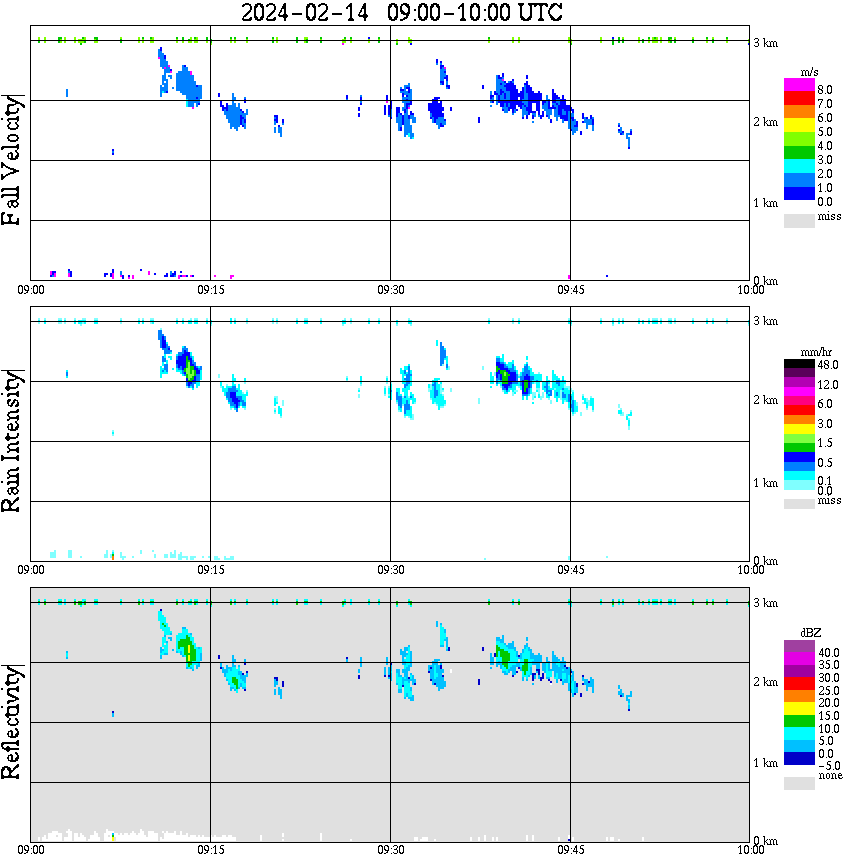Screen dimensions: 850x868
Task: Click the gray 'miss' swatch in Fall Velocity legend
Action: (799, 220)
